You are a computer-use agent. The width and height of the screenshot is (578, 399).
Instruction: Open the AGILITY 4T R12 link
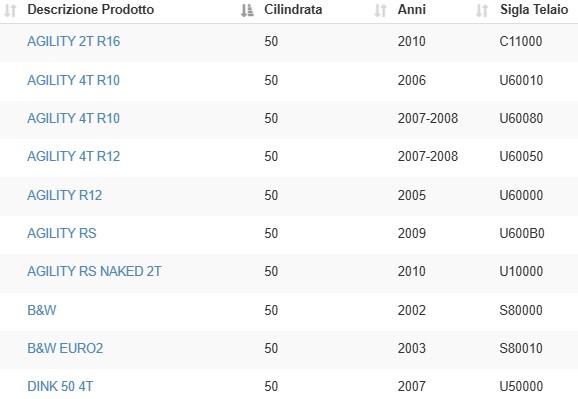pyautogui.click(x=74, y=156)
